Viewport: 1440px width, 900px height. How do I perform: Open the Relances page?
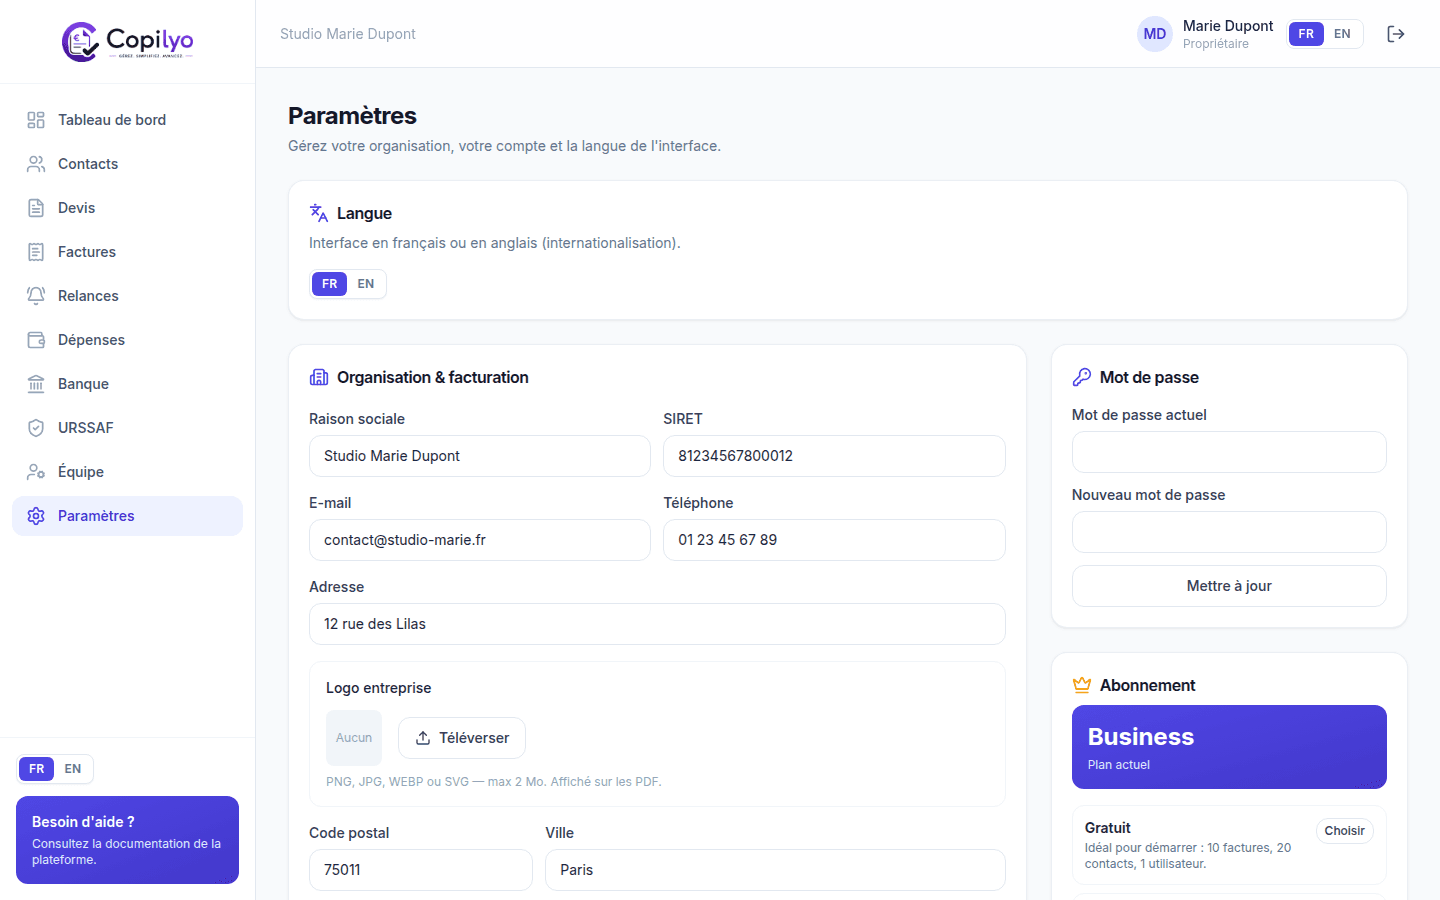pyautogui.click(x=127, y=296)
